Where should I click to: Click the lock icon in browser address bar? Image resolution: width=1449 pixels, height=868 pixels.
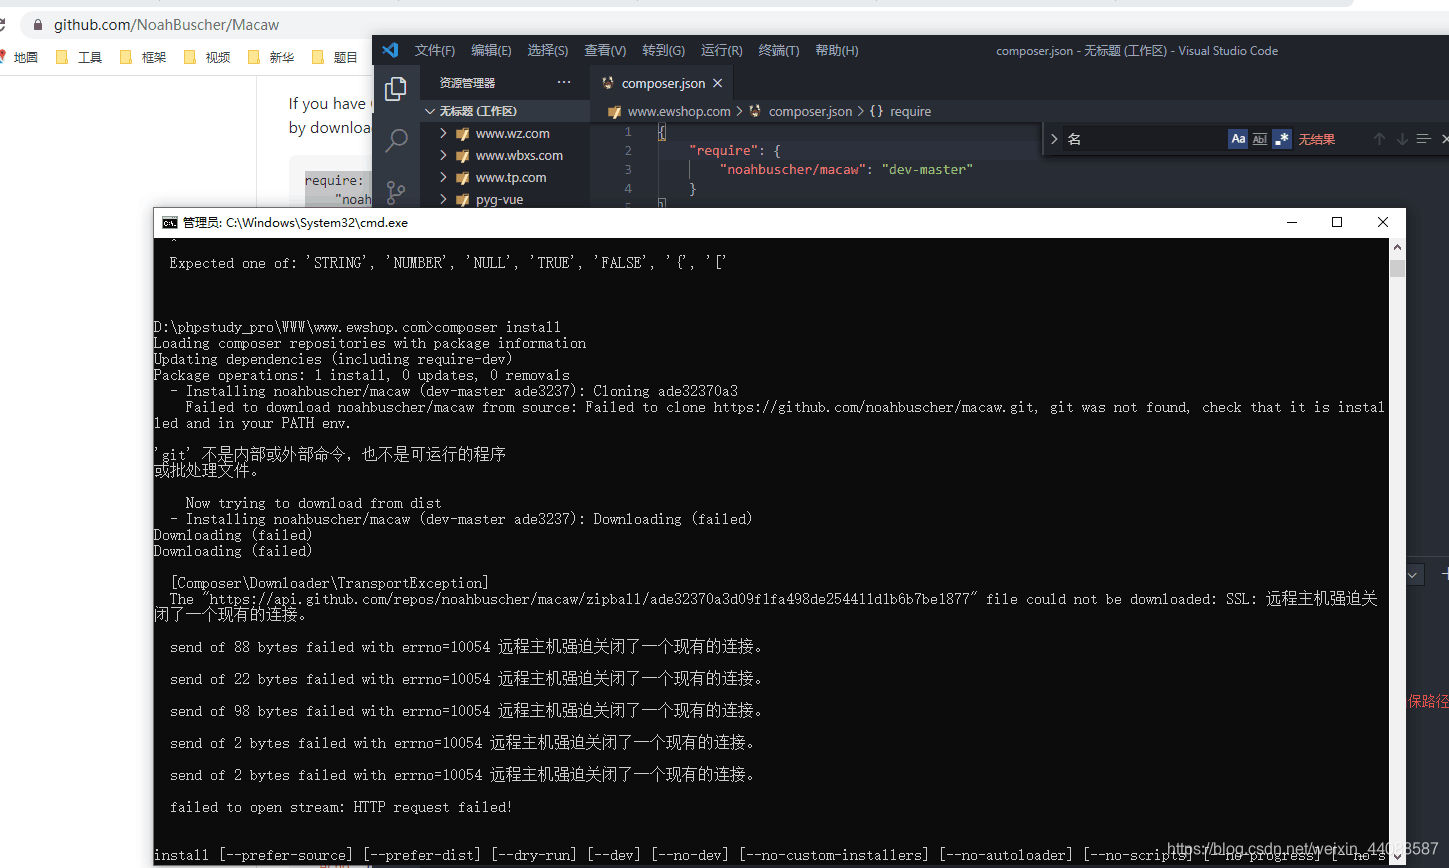tap(38, 24)
